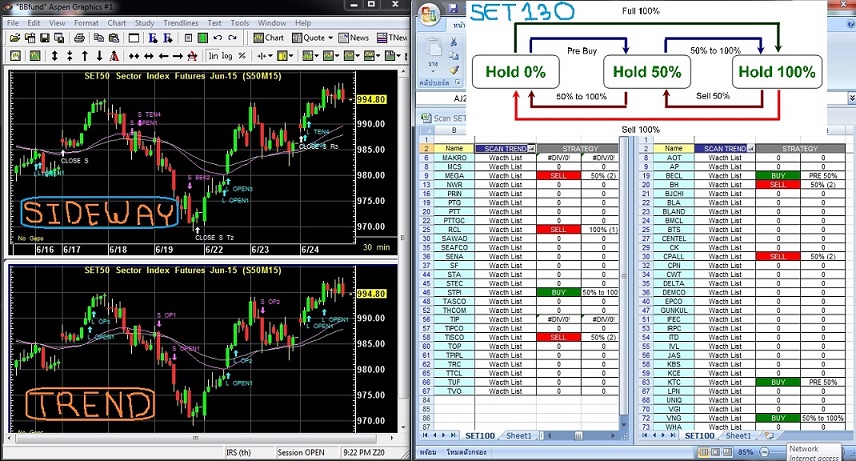Open the Study menu

pos(144,23)
